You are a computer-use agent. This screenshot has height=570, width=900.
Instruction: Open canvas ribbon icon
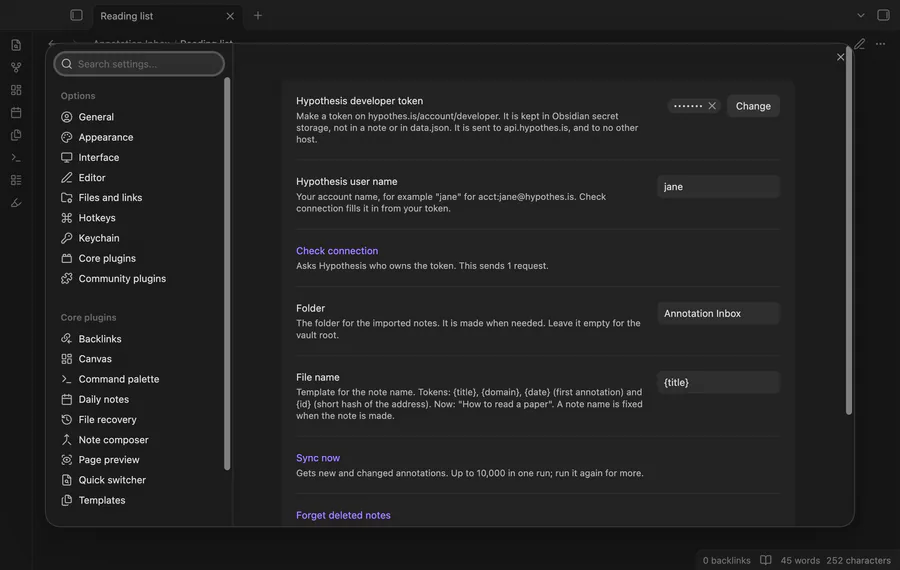16,90
